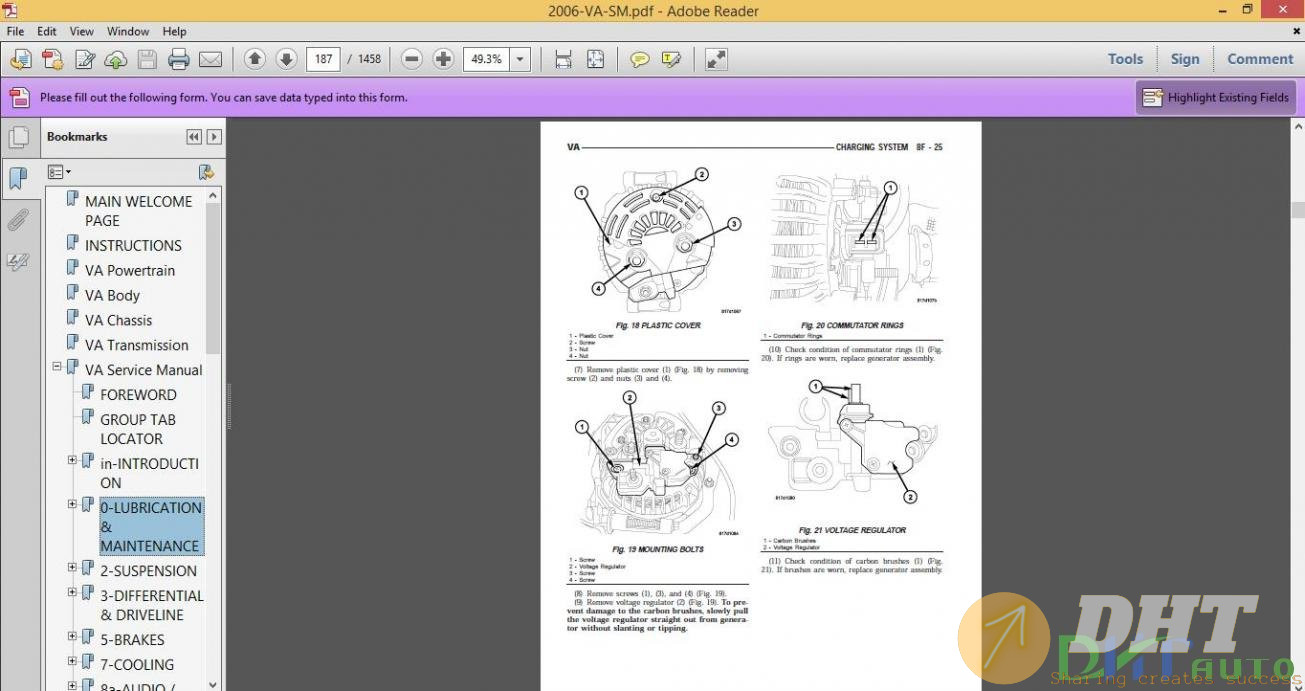The width and height of the screenshot is (1305, 691).
Task: Print the document using printer icon
Action: pyautogui.click(x=179, y=59)
